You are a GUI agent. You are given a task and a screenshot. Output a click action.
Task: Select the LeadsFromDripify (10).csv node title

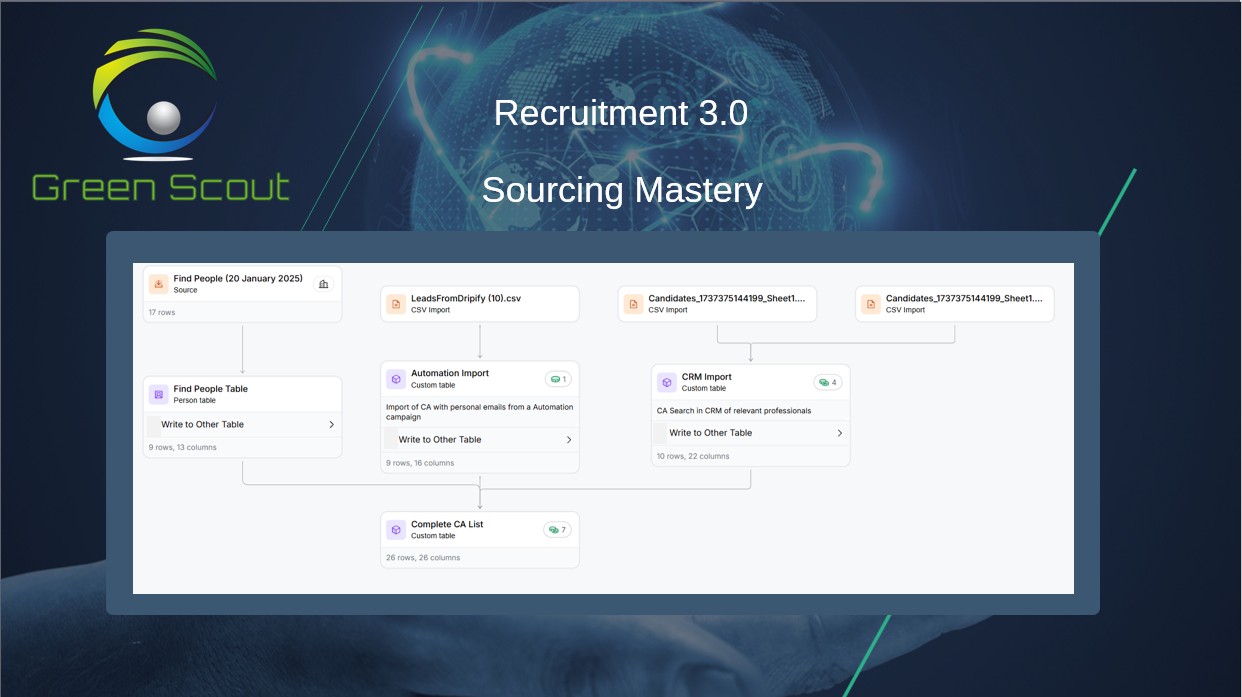point(466,298)
